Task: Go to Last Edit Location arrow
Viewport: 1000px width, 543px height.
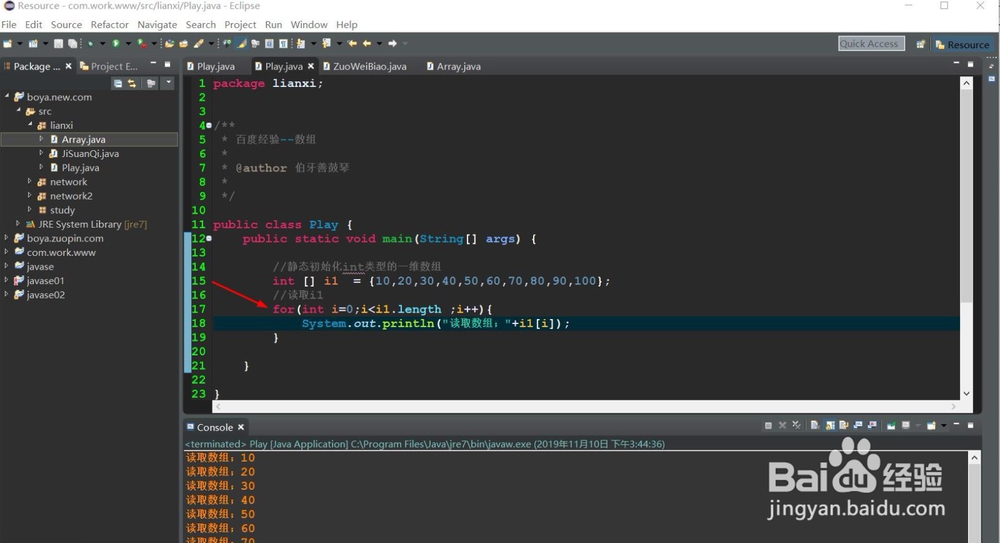Action: [x=352, y=44]
